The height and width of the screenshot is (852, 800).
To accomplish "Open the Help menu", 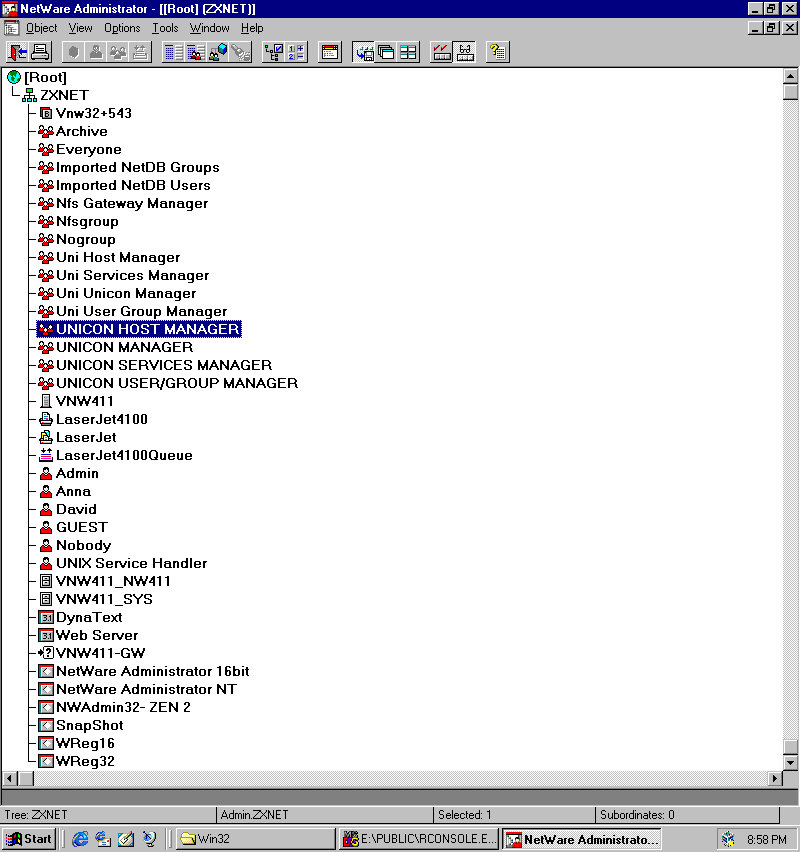I will (252, 28).
